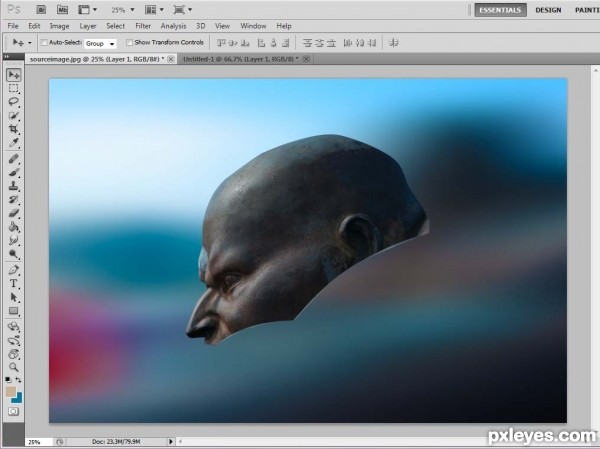Open the status bar info arrow menu
The width and height of the screenshot is (600, 449).
click(x=171, y=442)
